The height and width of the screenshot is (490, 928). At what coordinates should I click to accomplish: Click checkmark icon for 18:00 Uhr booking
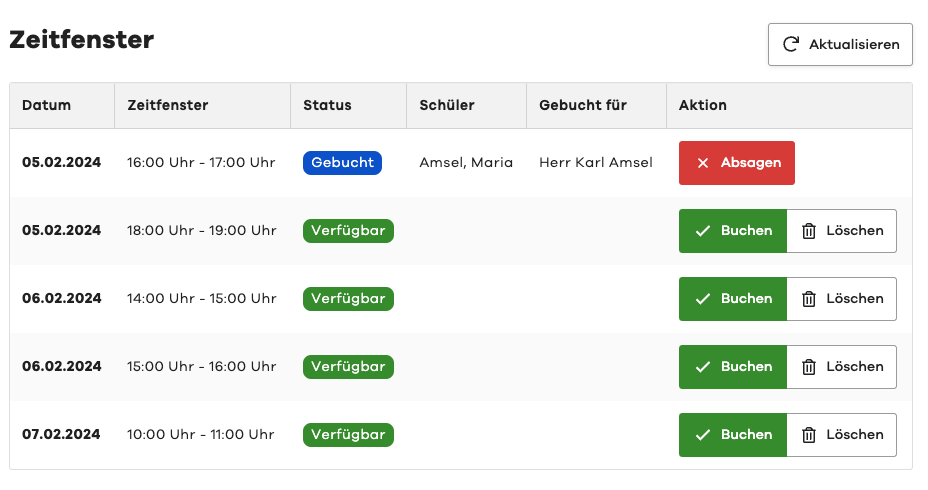click(x=703, y=231)
